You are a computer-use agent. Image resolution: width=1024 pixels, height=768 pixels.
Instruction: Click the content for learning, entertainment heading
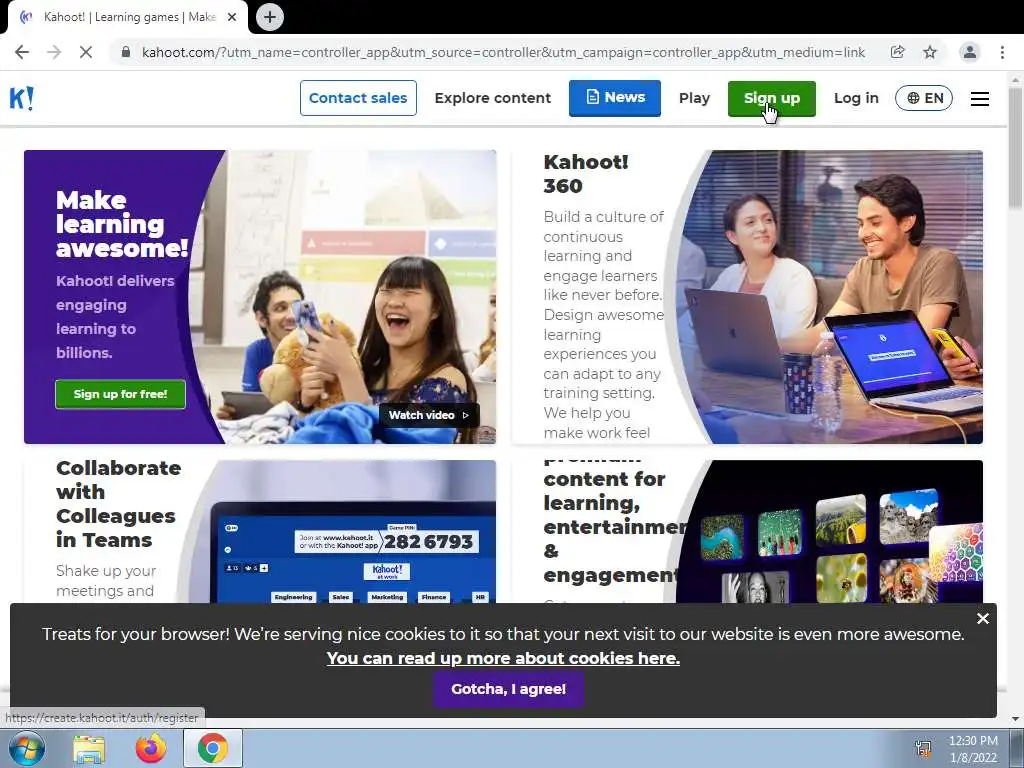point(614,527)
